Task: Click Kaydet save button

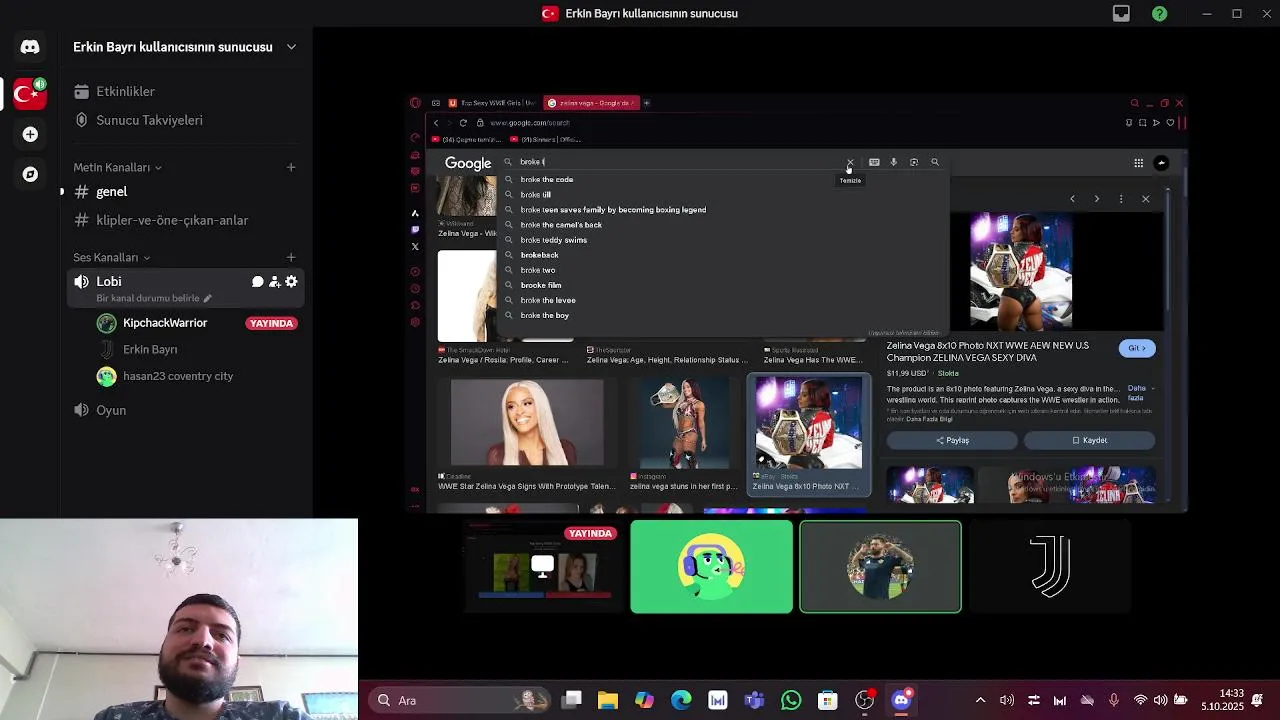Action: point(1089,440)
